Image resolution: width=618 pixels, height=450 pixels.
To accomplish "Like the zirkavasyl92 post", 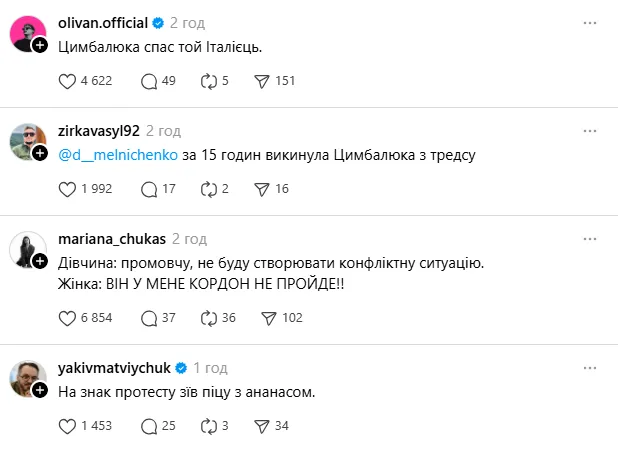I will (x=69, y=188).
